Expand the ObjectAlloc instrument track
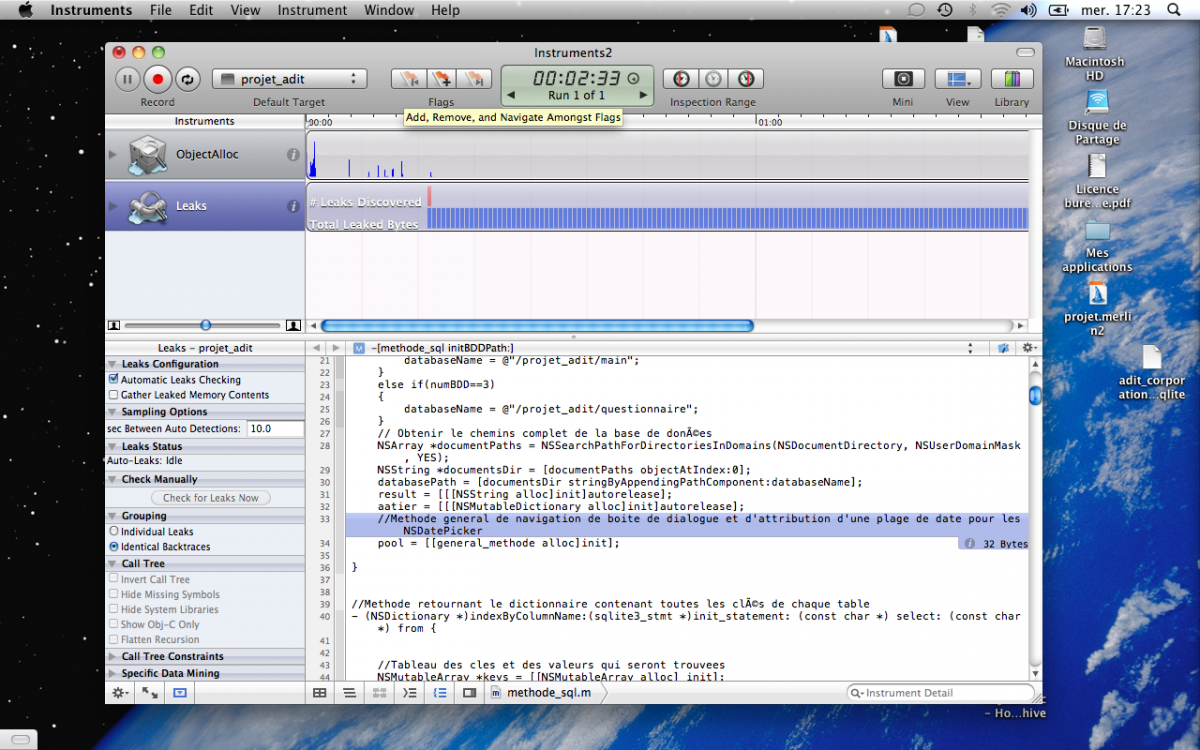This screenshot has width=1200, height=750. [113, 155]
